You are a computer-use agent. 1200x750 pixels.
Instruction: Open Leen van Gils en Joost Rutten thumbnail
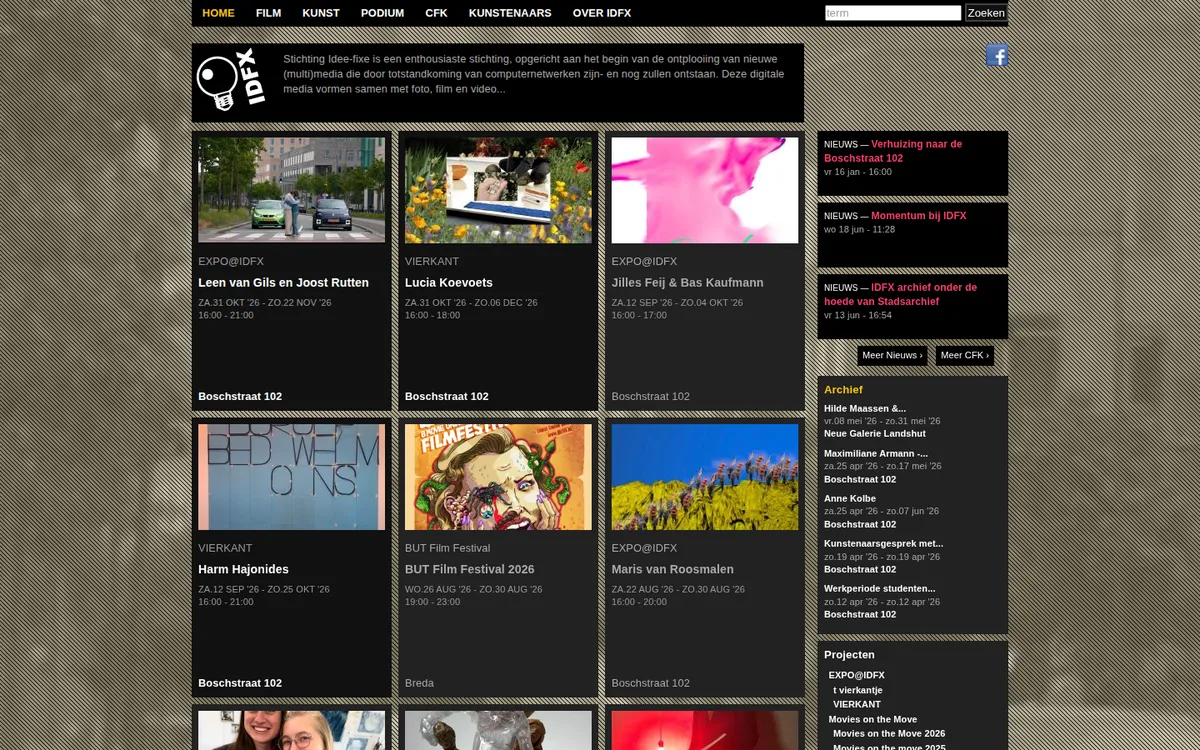coord(291,190)
